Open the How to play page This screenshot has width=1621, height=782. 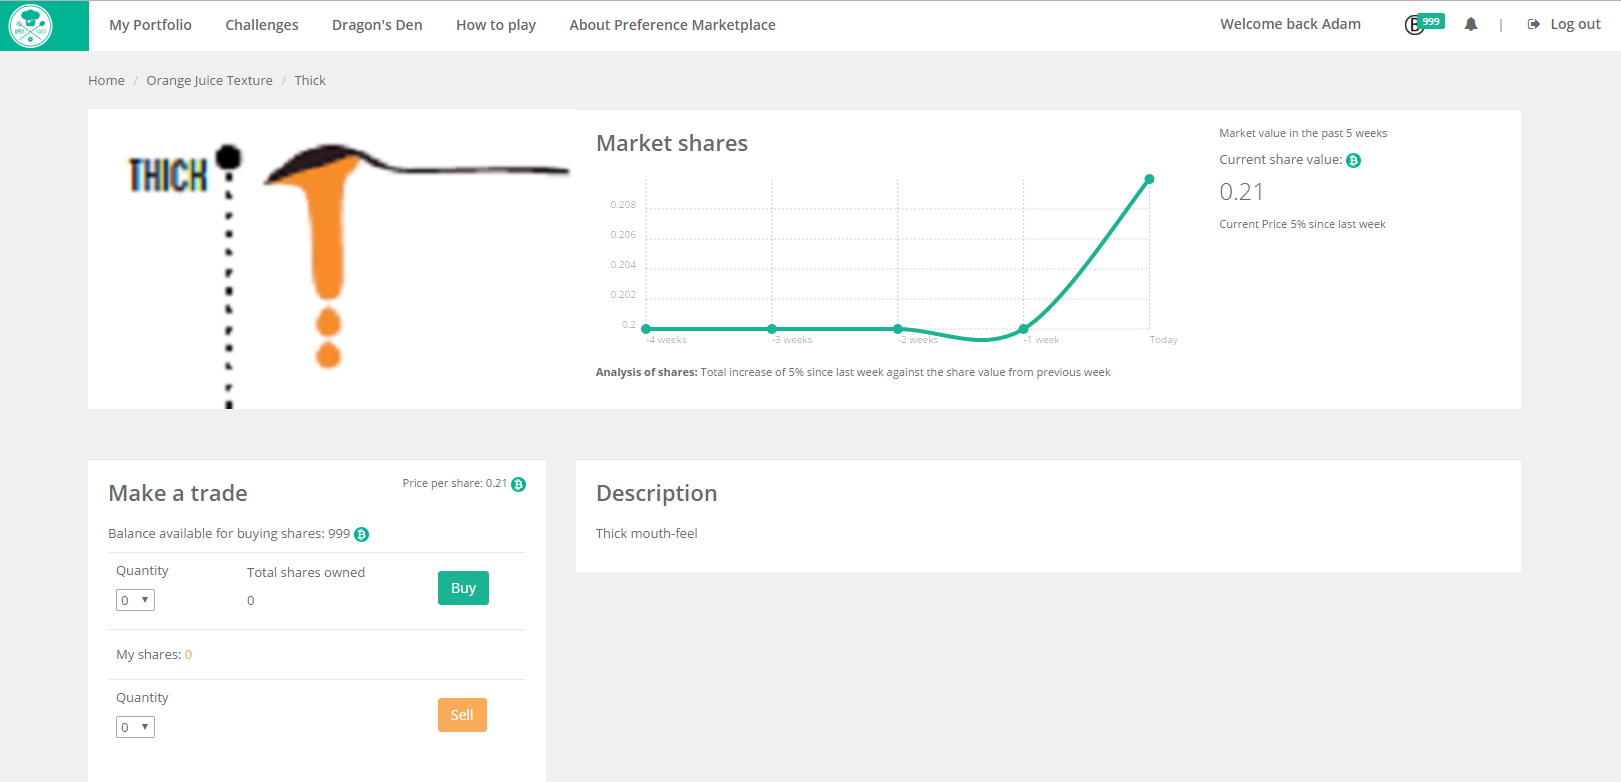495,25
